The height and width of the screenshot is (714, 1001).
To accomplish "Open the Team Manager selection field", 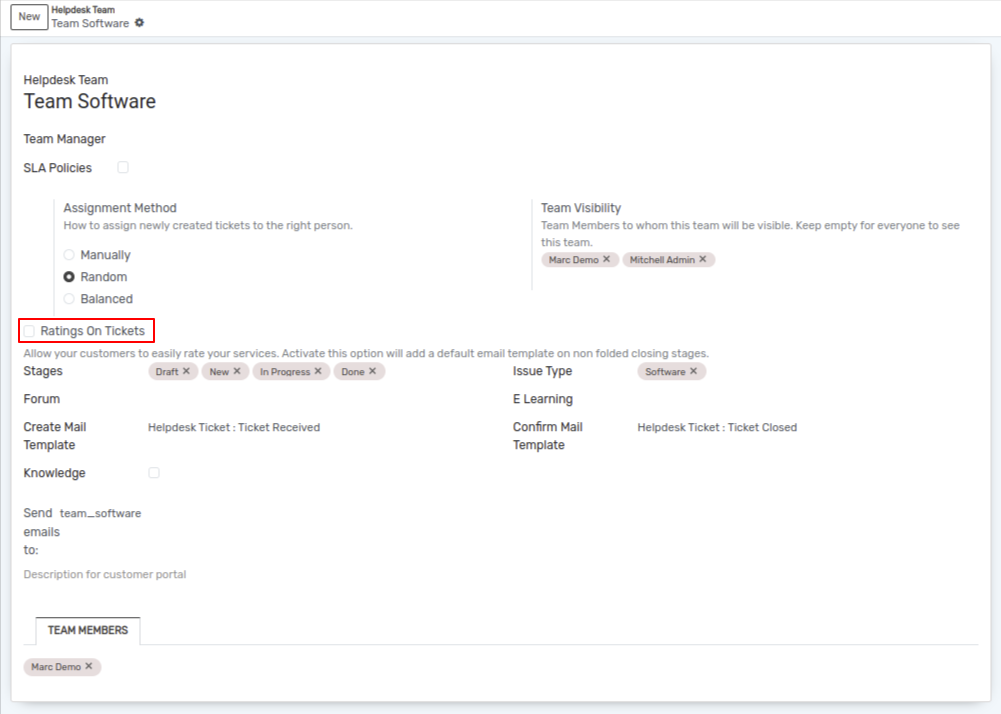I will [300, 139].
